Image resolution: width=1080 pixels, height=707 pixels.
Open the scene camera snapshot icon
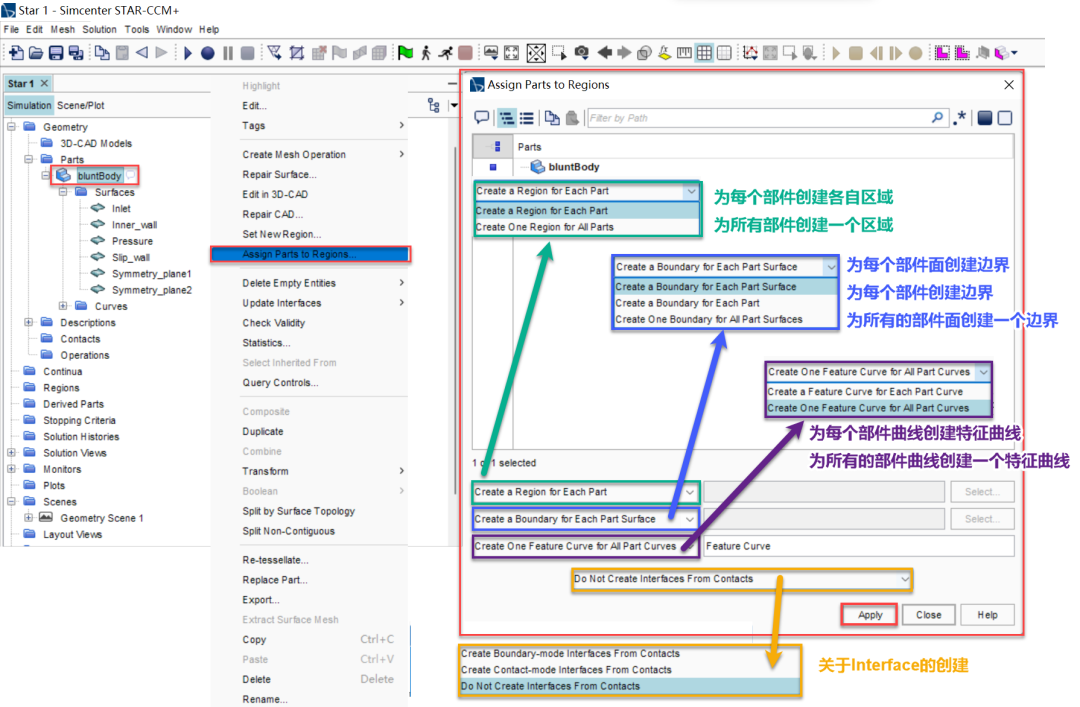[582, 52]
